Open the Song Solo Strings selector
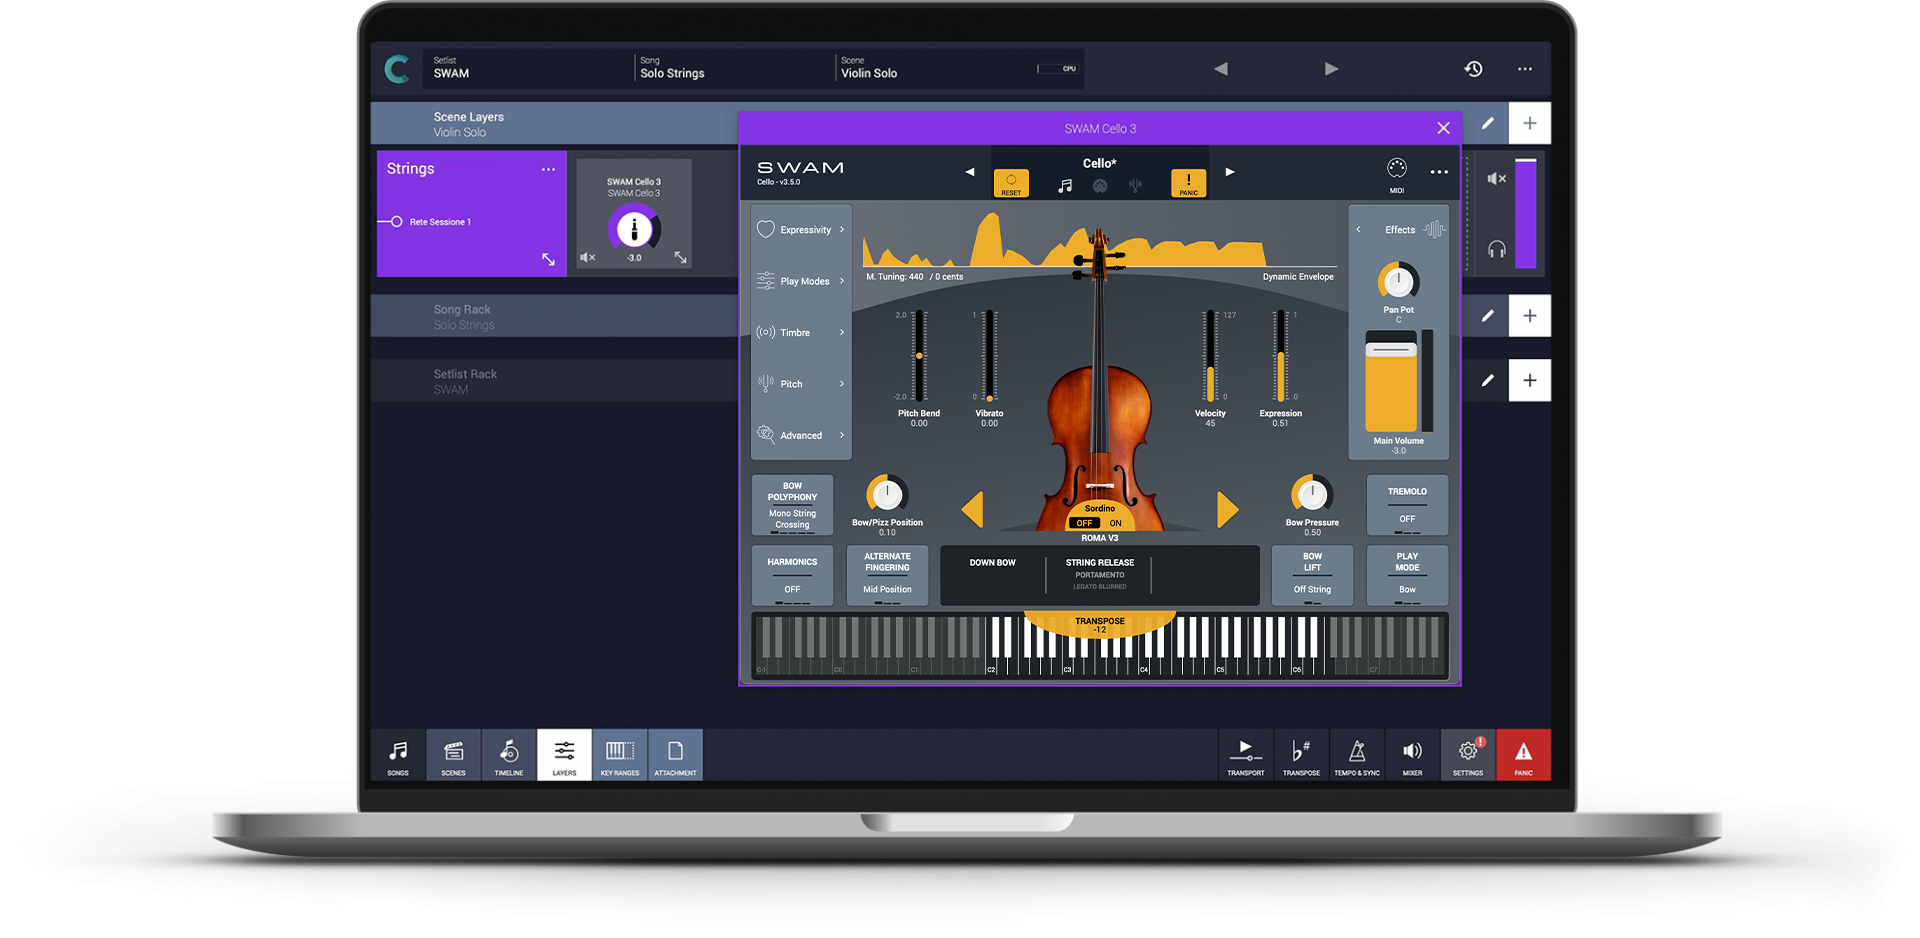 tap(733, 67)
